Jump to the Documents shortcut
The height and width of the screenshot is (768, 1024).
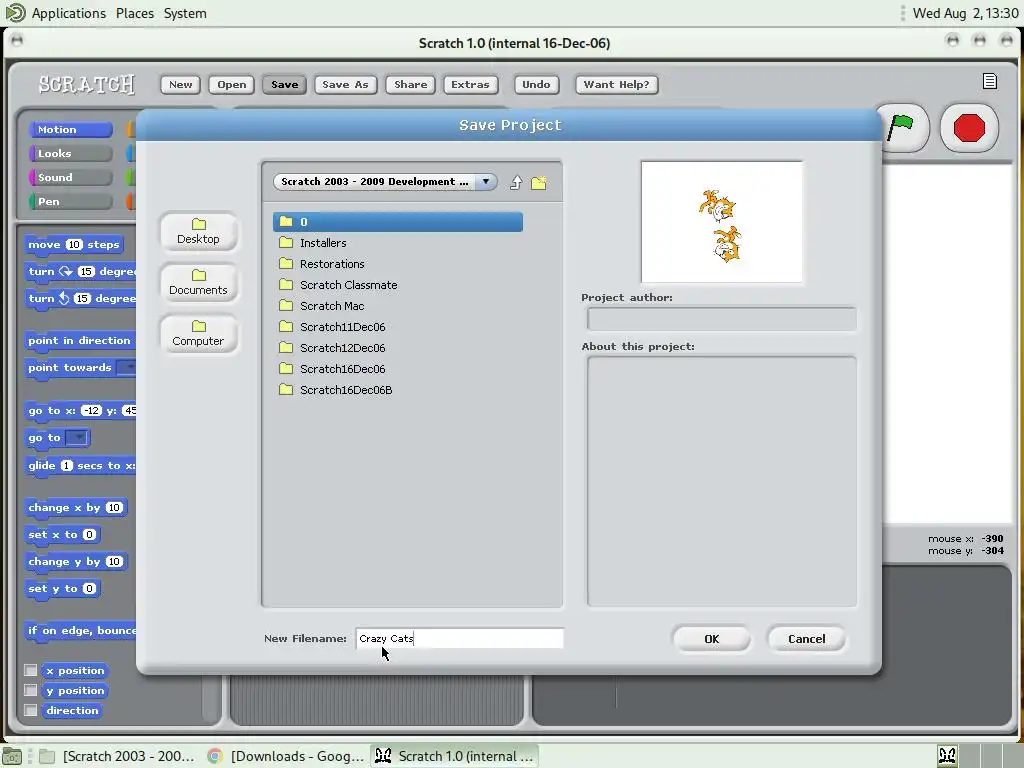click(199, 283)
